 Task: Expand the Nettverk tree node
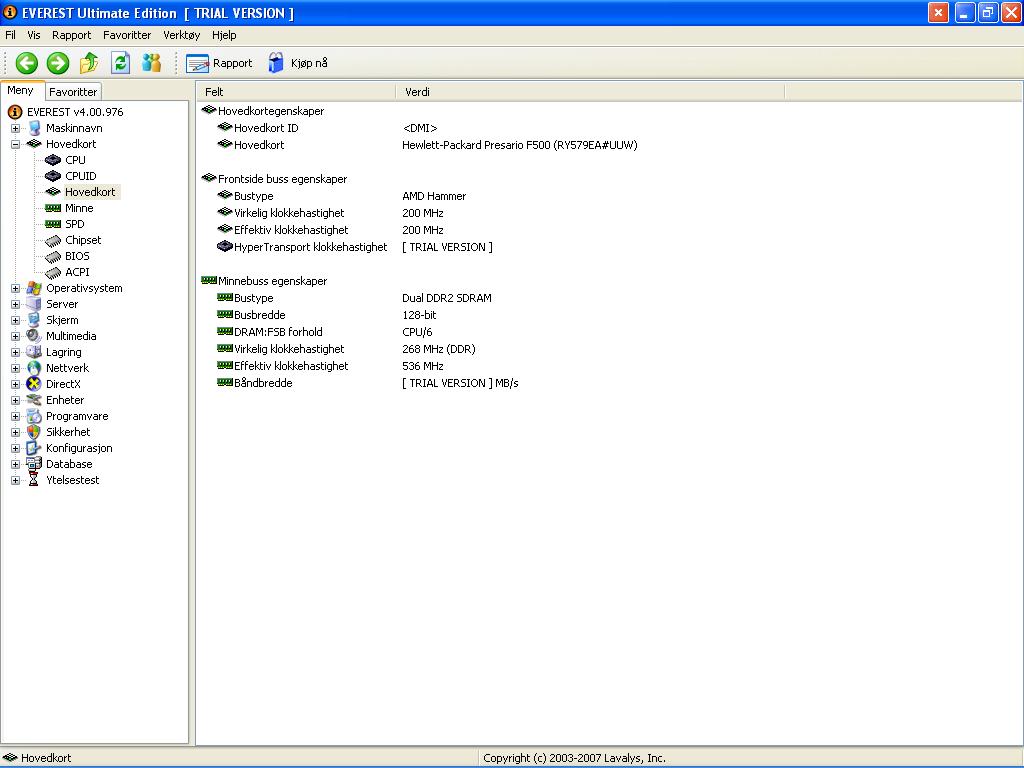tap(15, 368)
